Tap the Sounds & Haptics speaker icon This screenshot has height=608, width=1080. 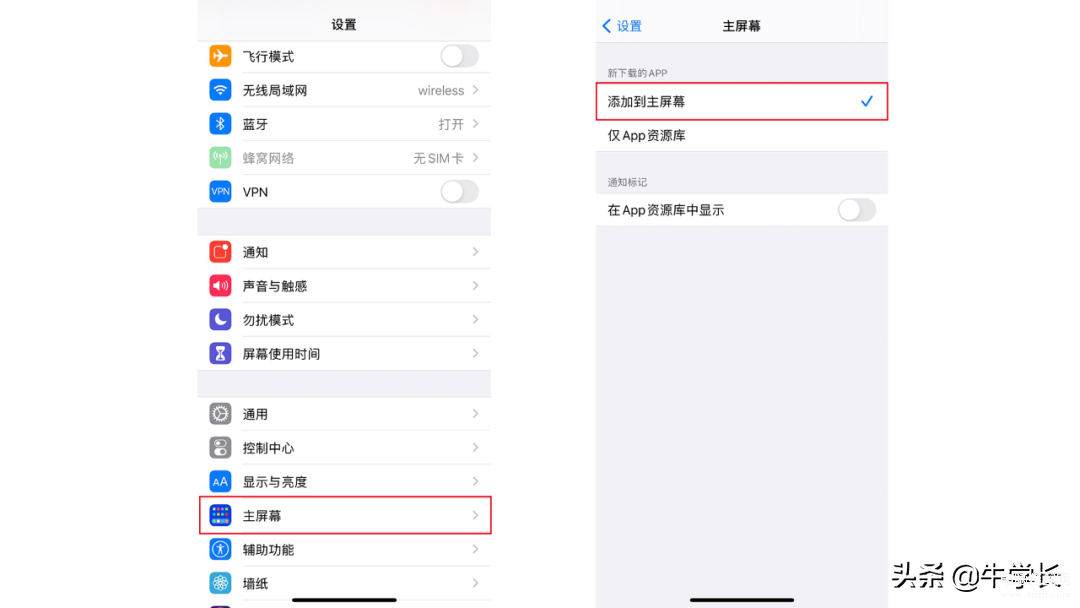pyautogui.click(x=220, y=286)
